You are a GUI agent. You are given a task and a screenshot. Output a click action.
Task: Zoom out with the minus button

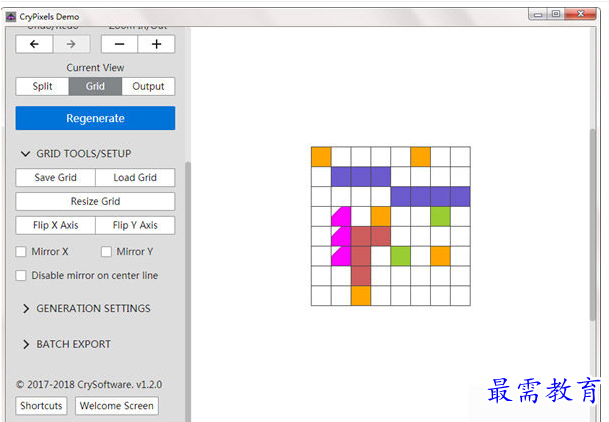click(x=119, y=44)
